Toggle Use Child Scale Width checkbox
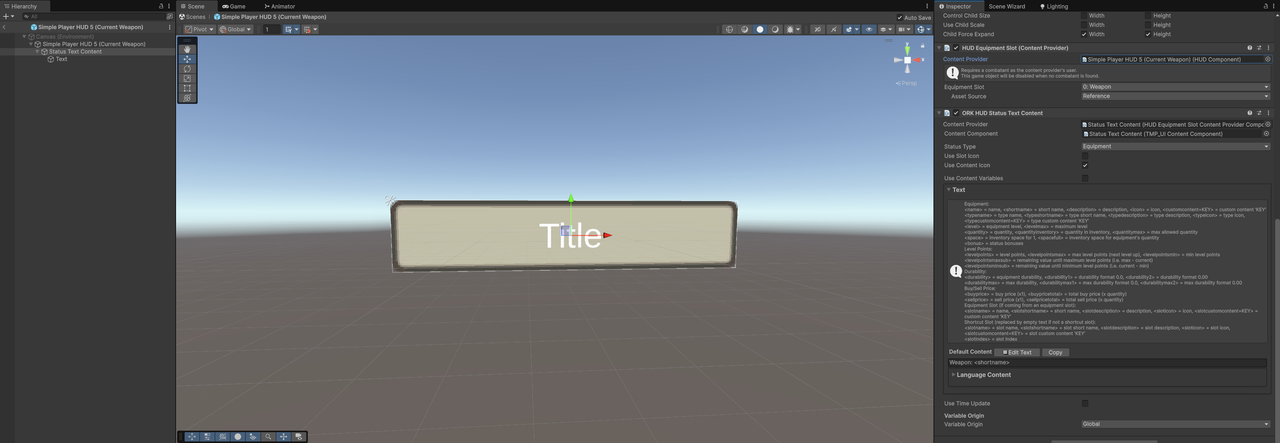This screenshot has width=1280, height=443. [x=1085, y=25]
